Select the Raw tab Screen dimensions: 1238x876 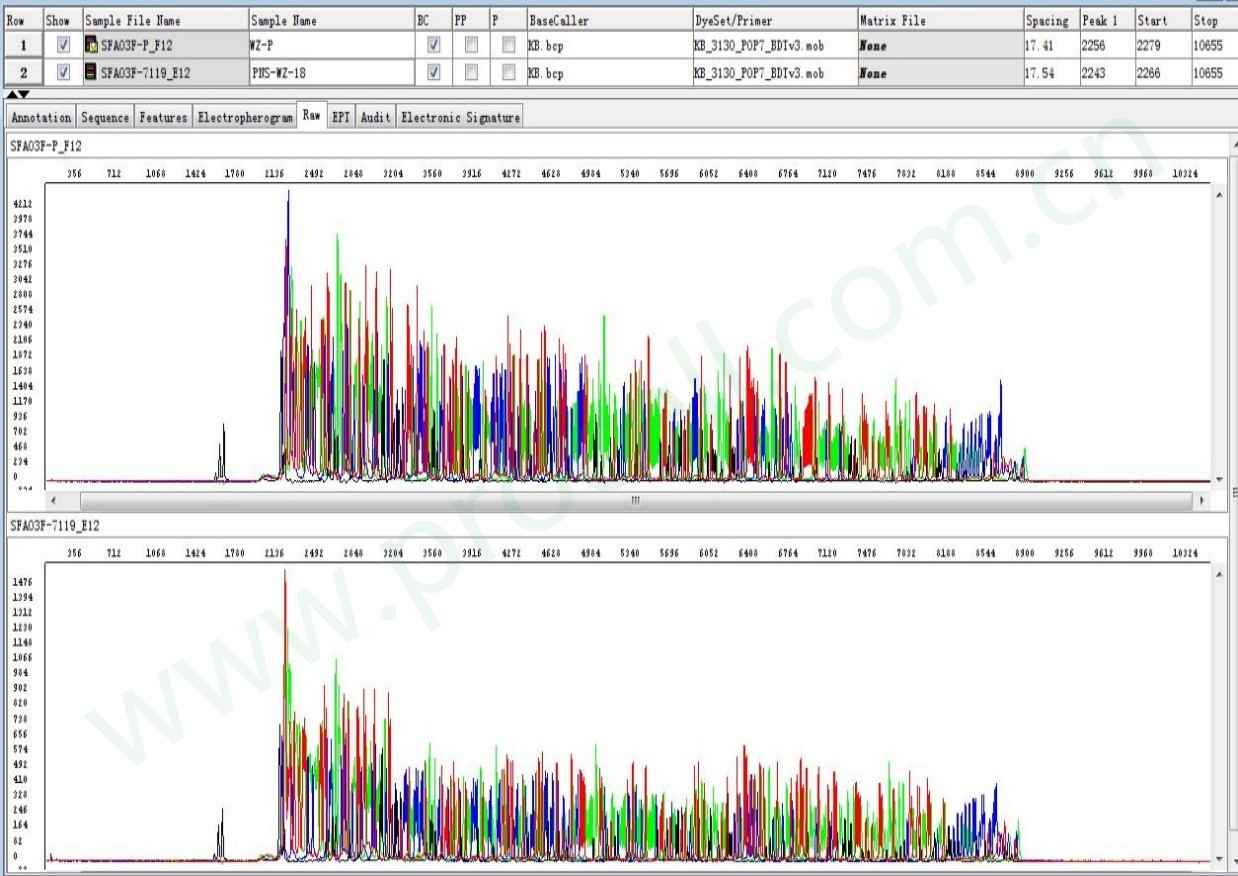[312, 116]
